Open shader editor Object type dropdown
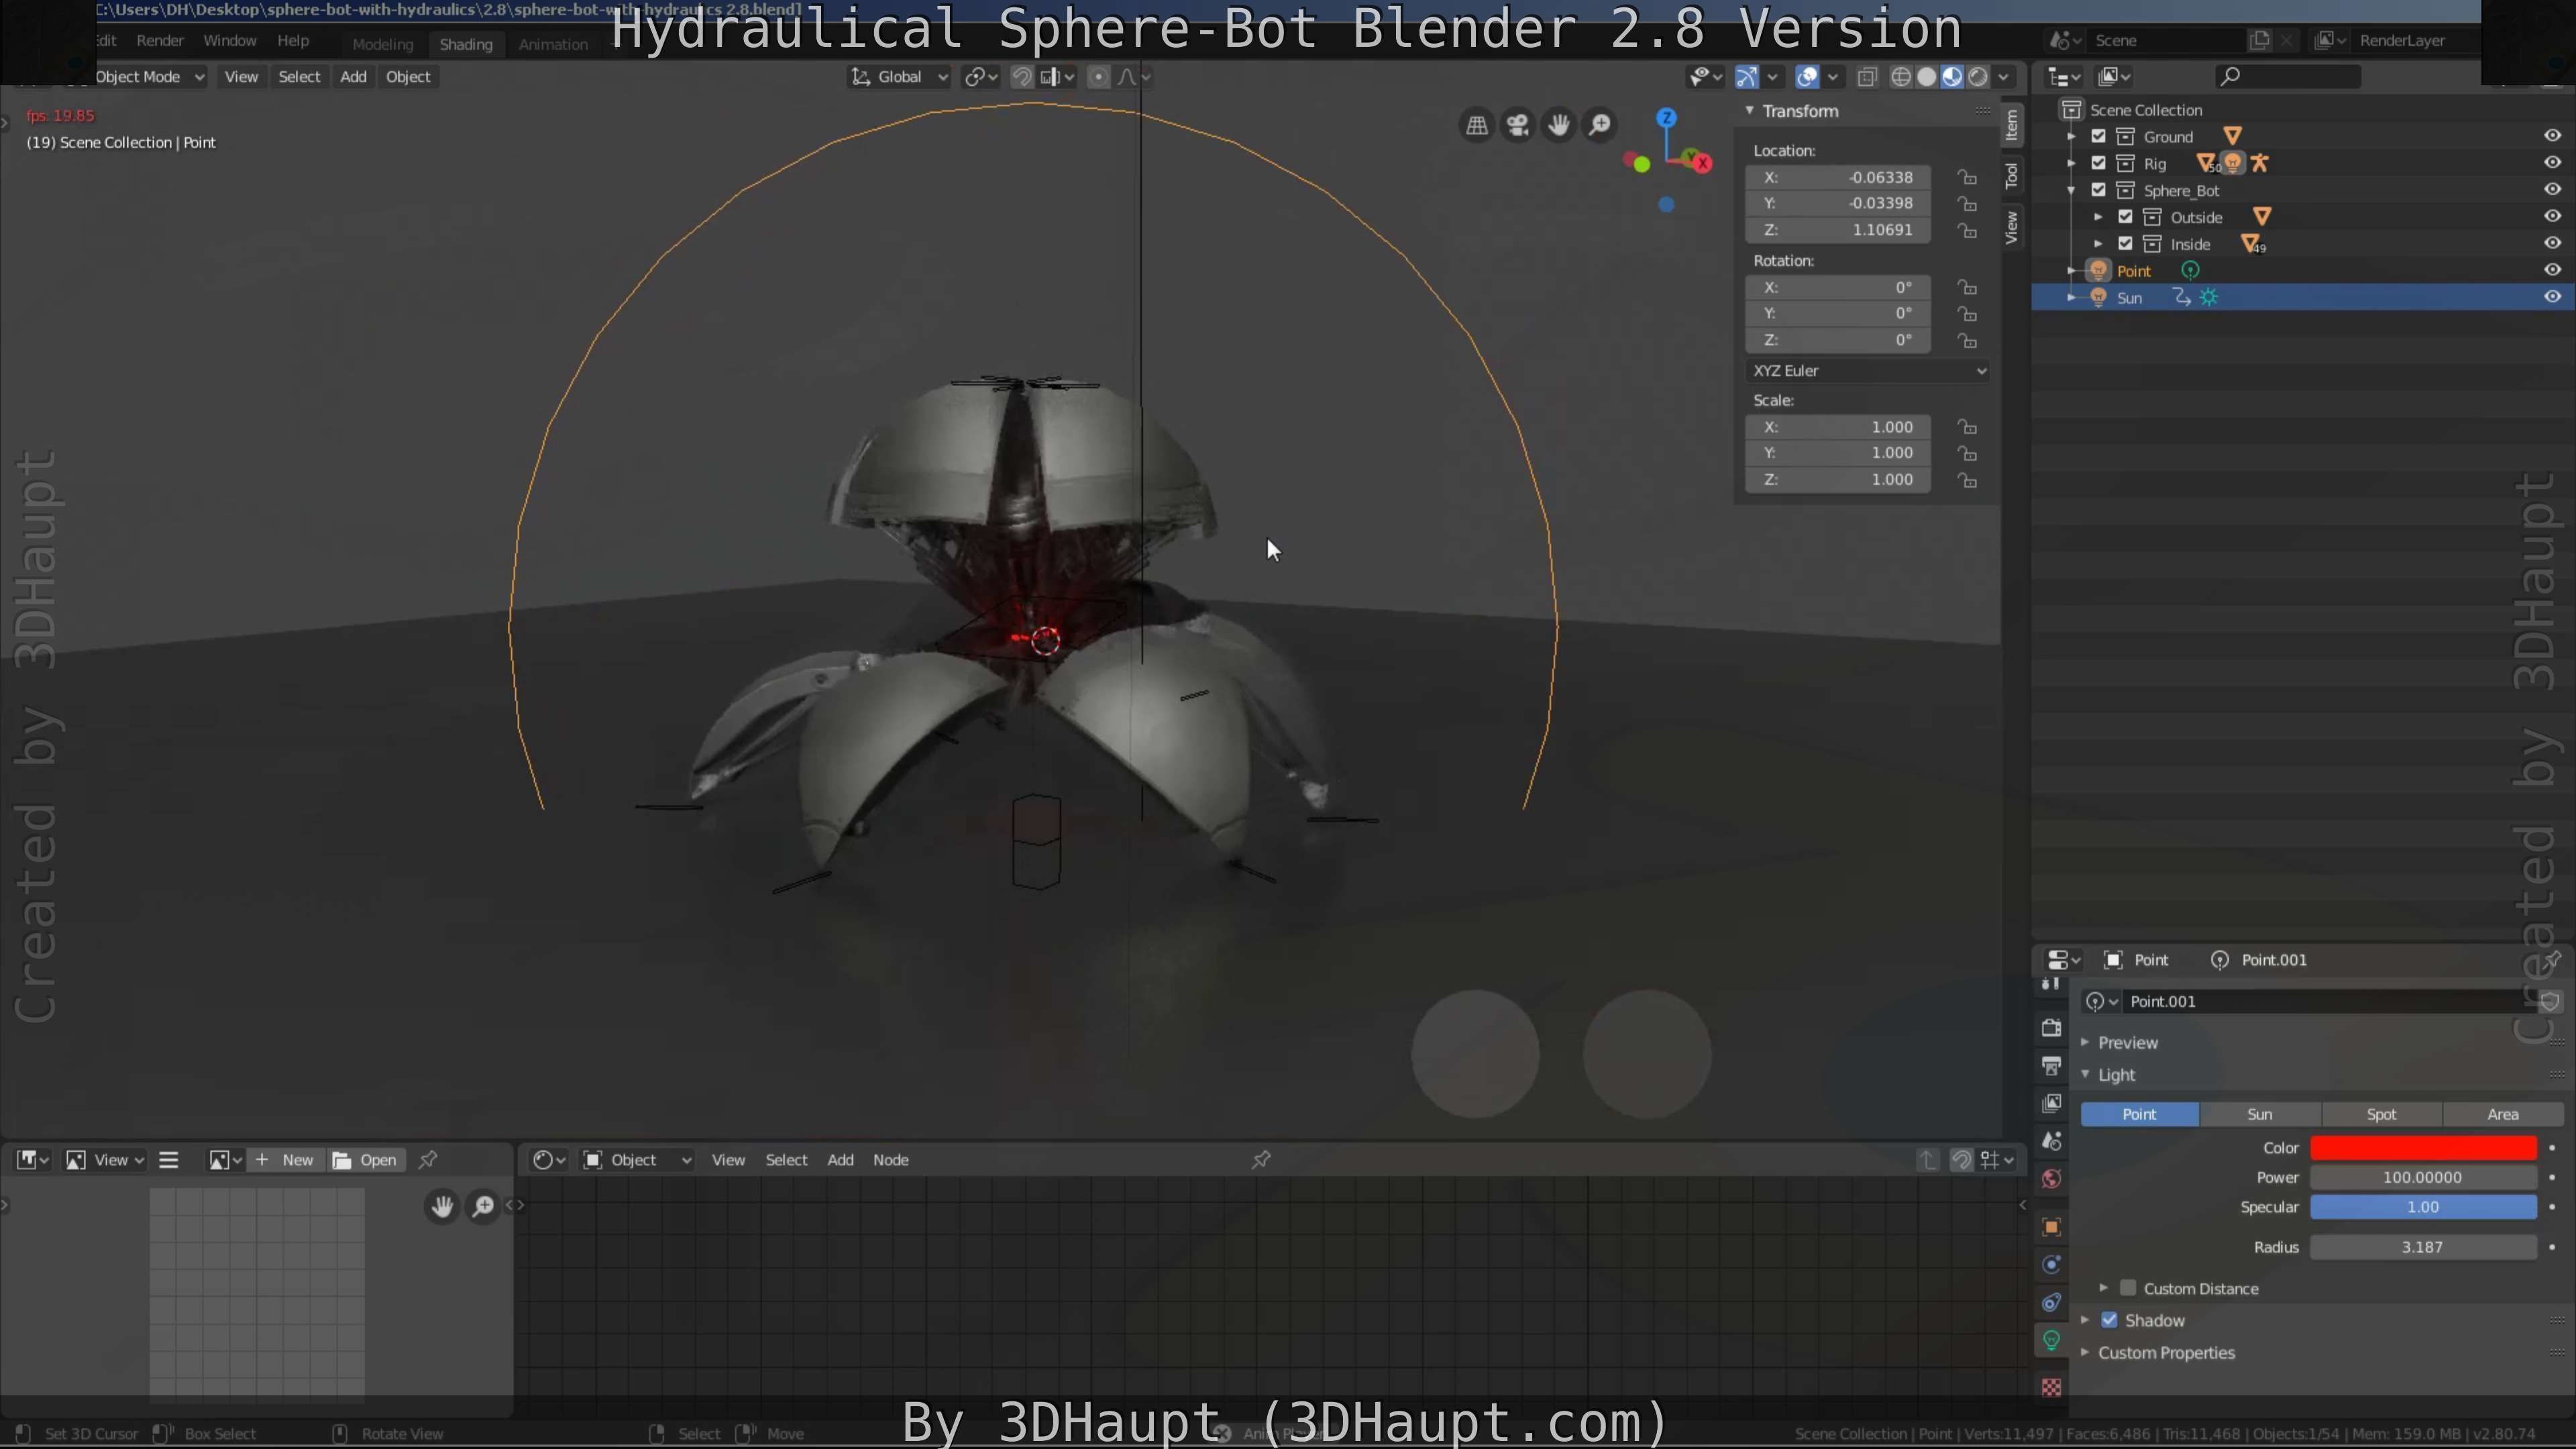This screenshot has height=1449, width=2576. click(637, 1160)
